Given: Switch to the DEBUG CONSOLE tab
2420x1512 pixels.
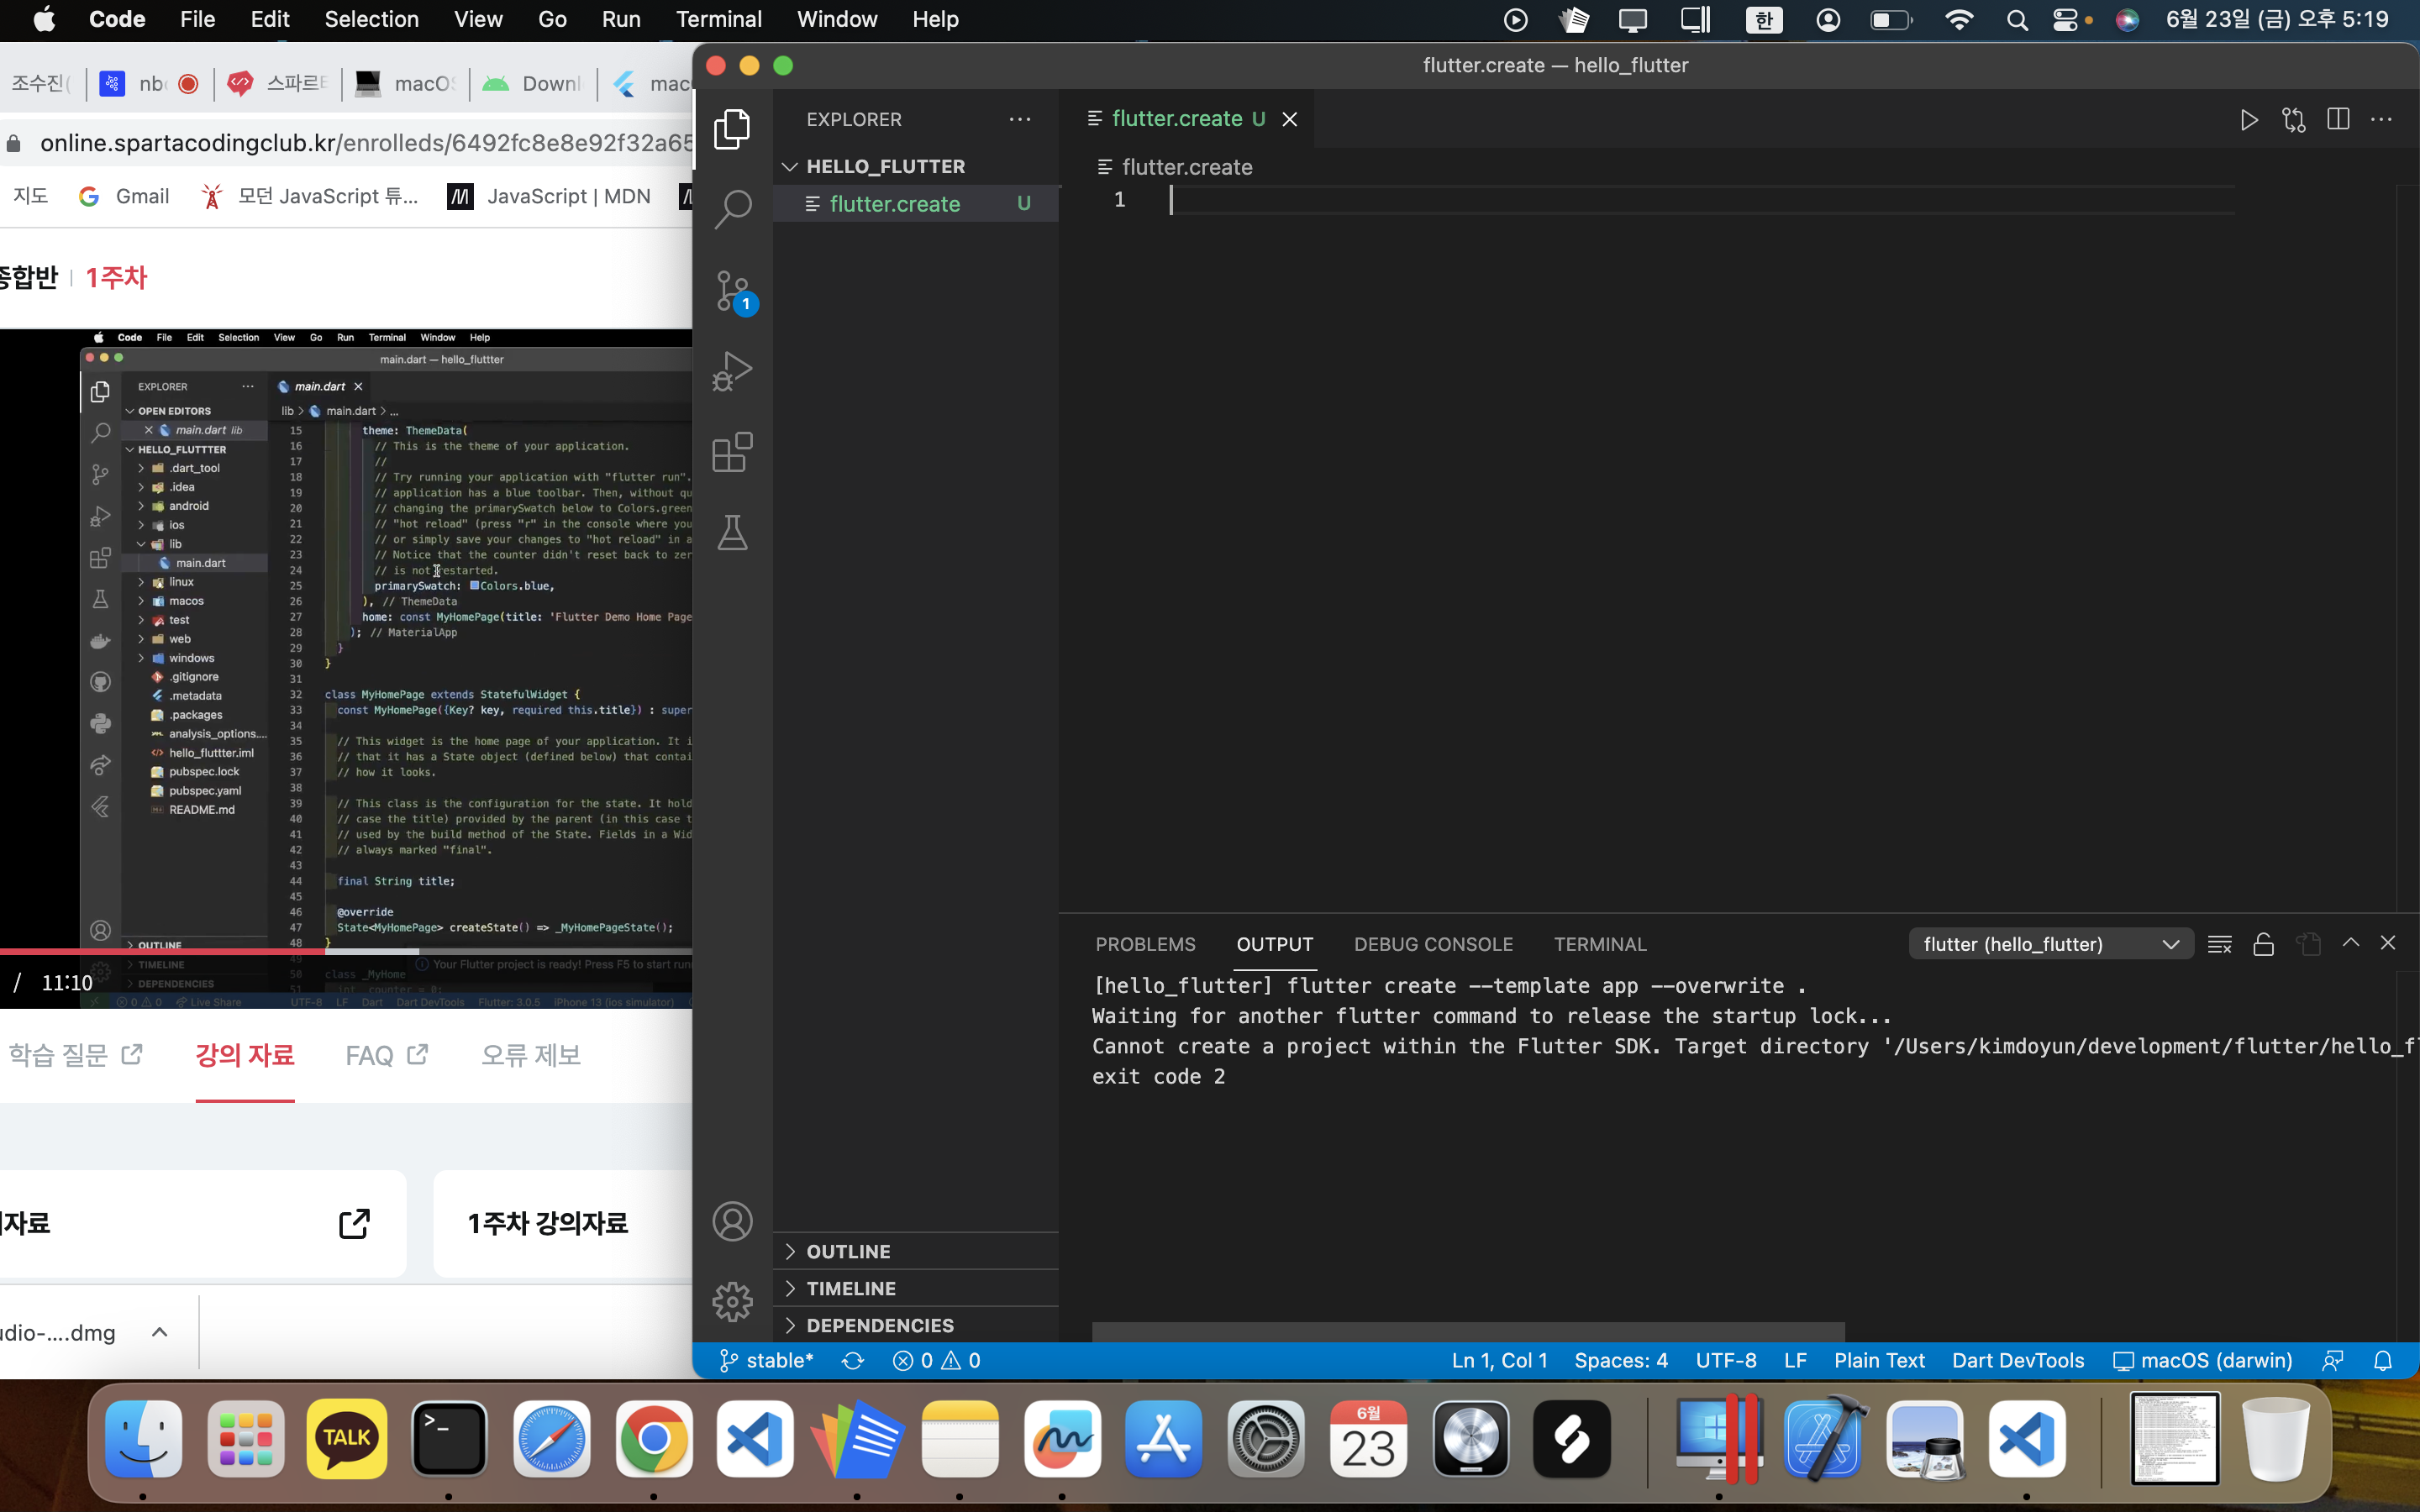Looking at the screenshot, I should point(1433,944).
